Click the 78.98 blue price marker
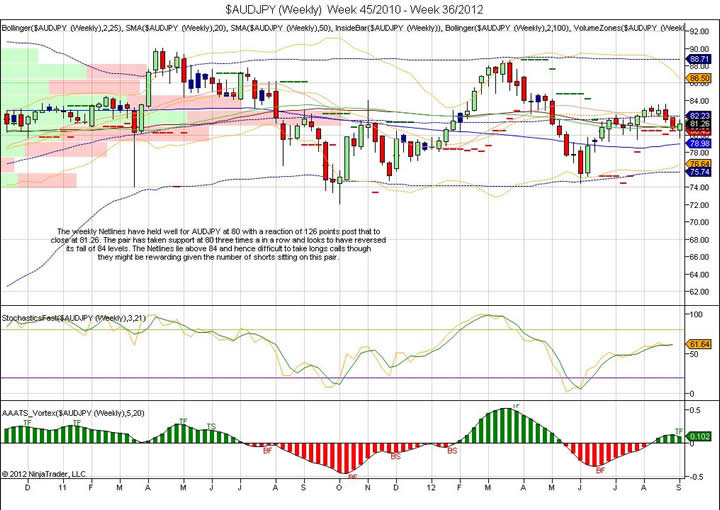 tap(699, 144)
